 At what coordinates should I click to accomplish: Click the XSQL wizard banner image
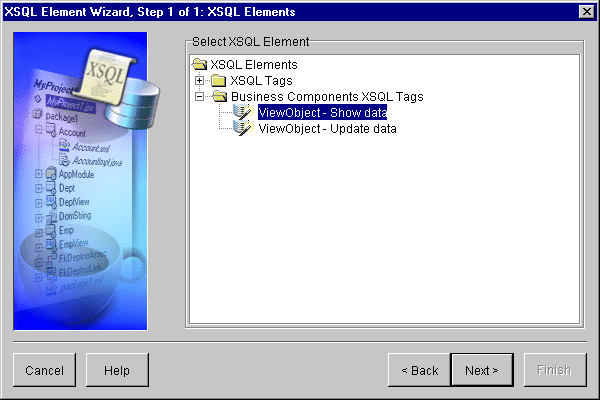[80, 181]
